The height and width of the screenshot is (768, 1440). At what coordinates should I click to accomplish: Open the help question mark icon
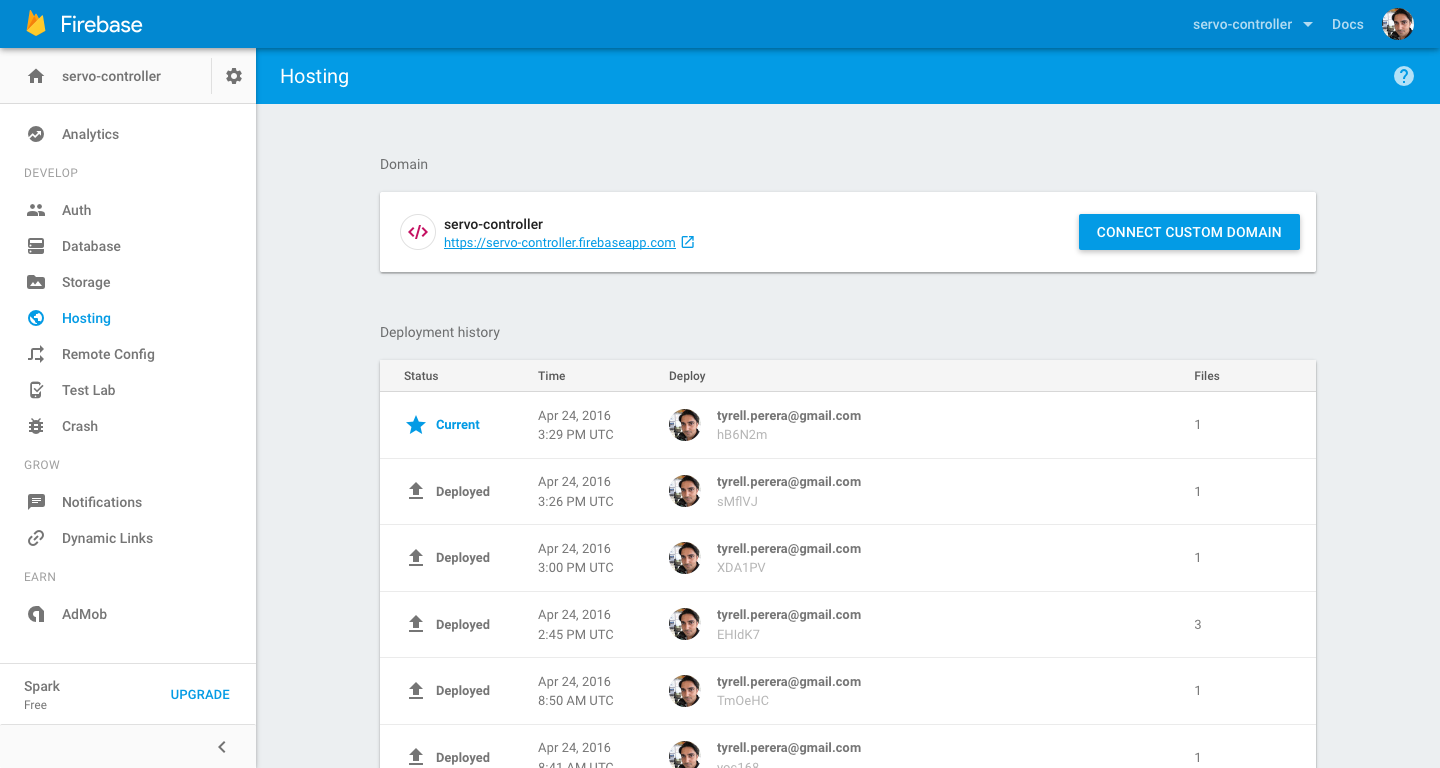(1404, 76)
